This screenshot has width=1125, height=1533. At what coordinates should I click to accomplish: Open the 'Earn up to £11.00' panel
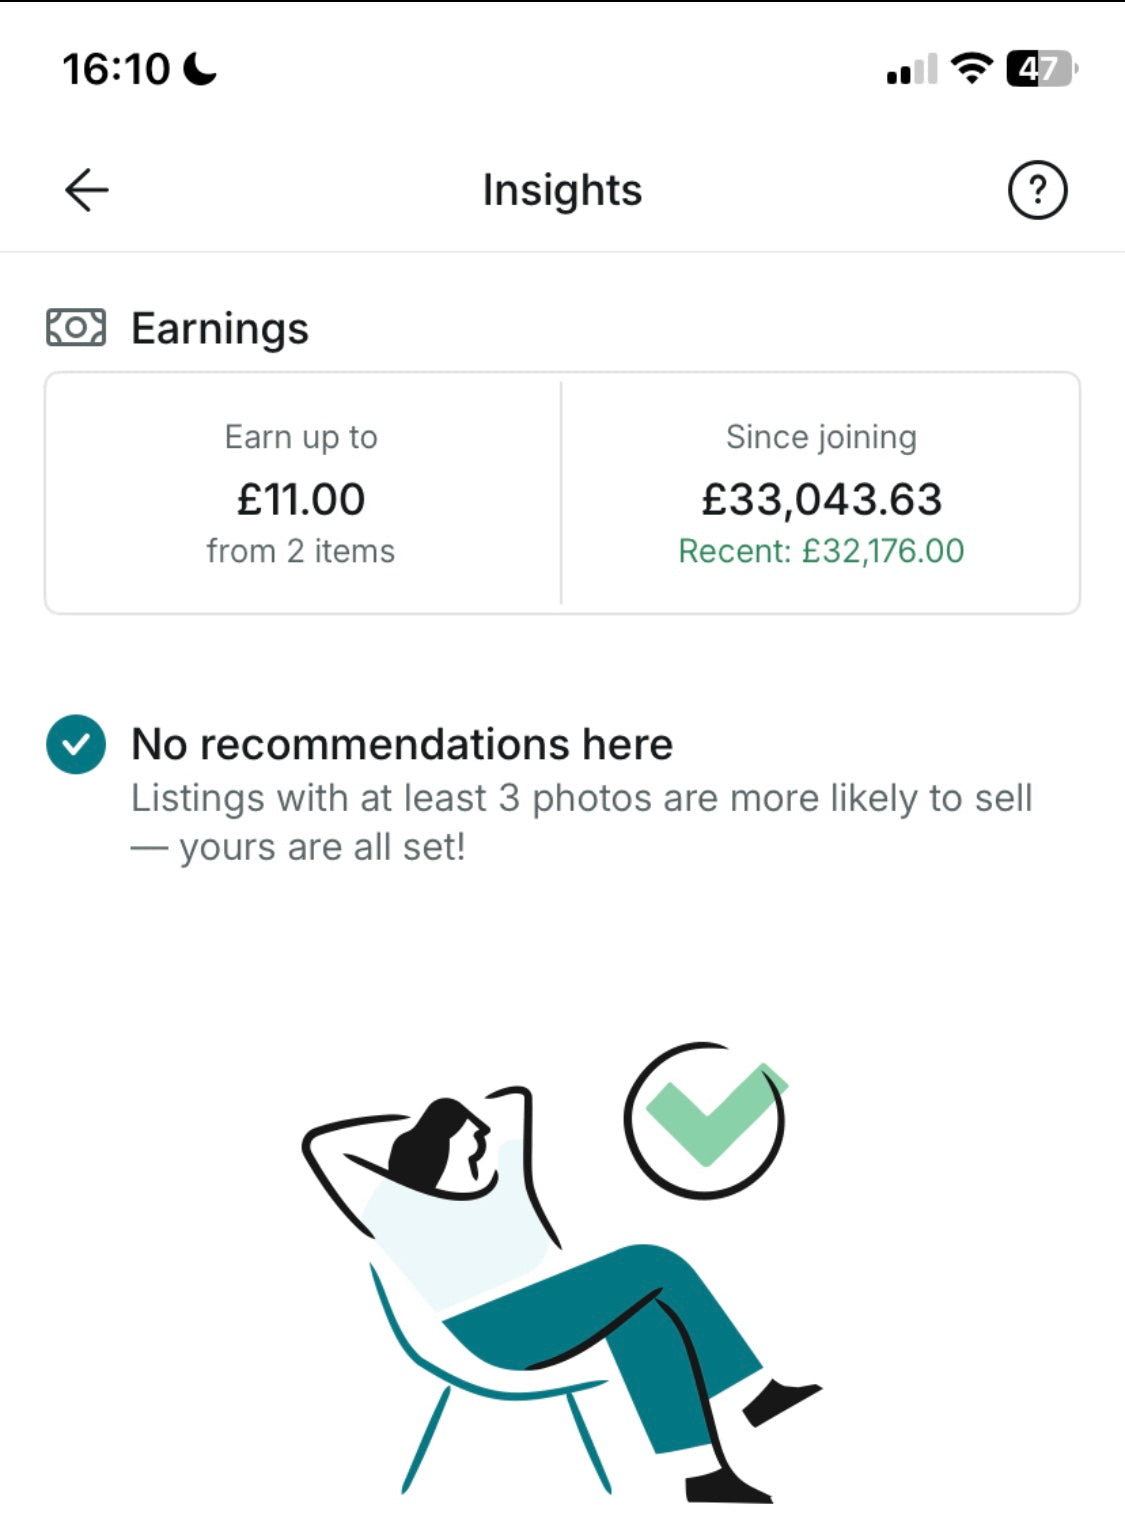(x=301, y=493)
